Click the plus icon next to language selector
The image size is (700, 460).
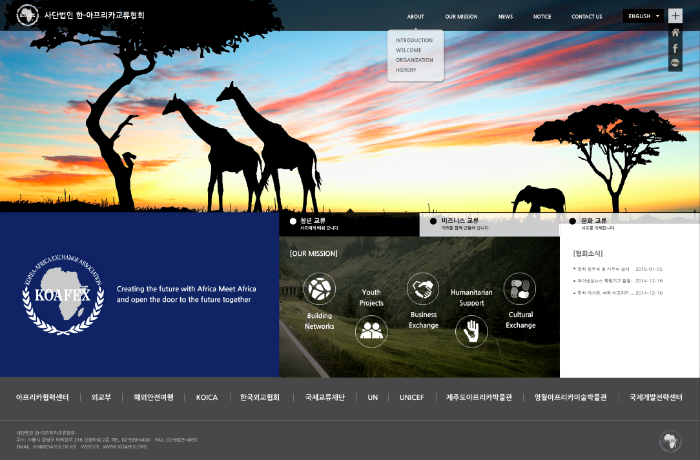point(676,16)
